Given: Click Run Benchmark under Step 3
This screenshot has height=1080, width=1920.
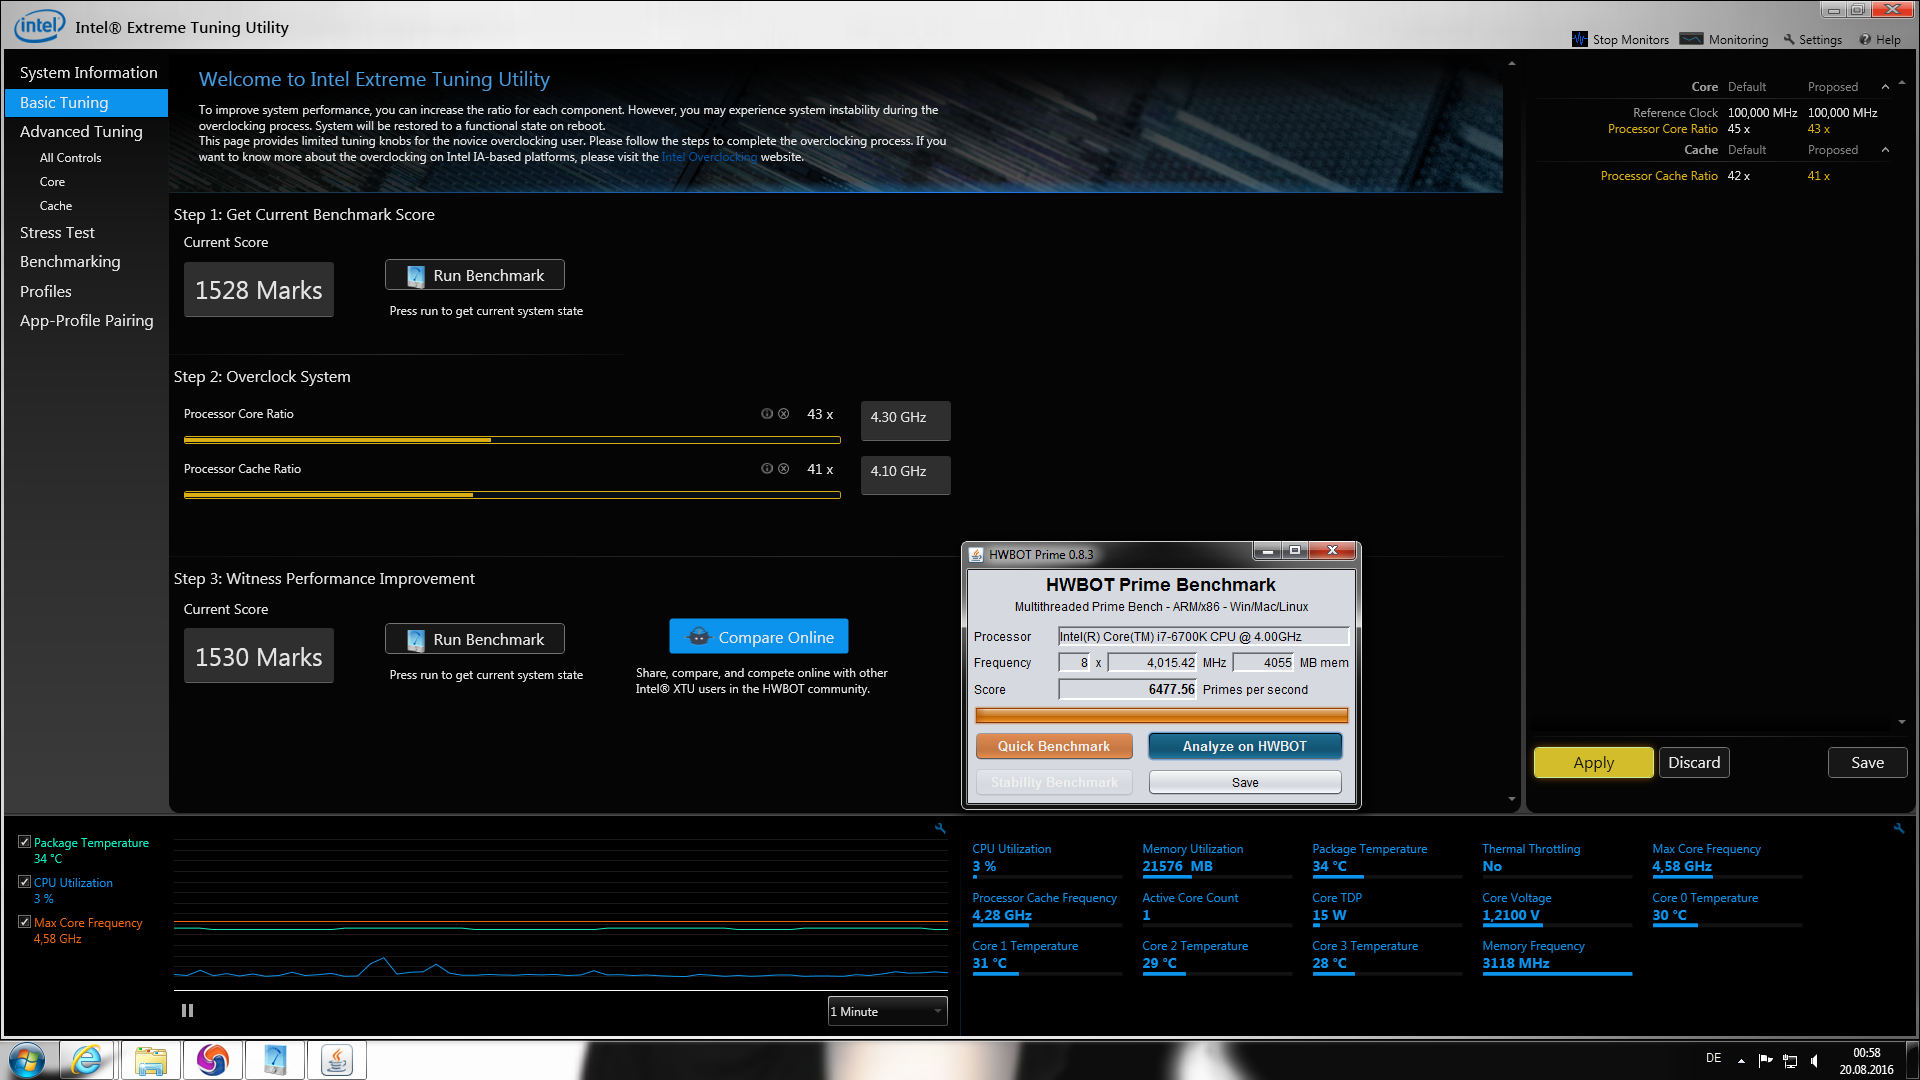Looking at the screenshot, I should click(x=475, y=639).
